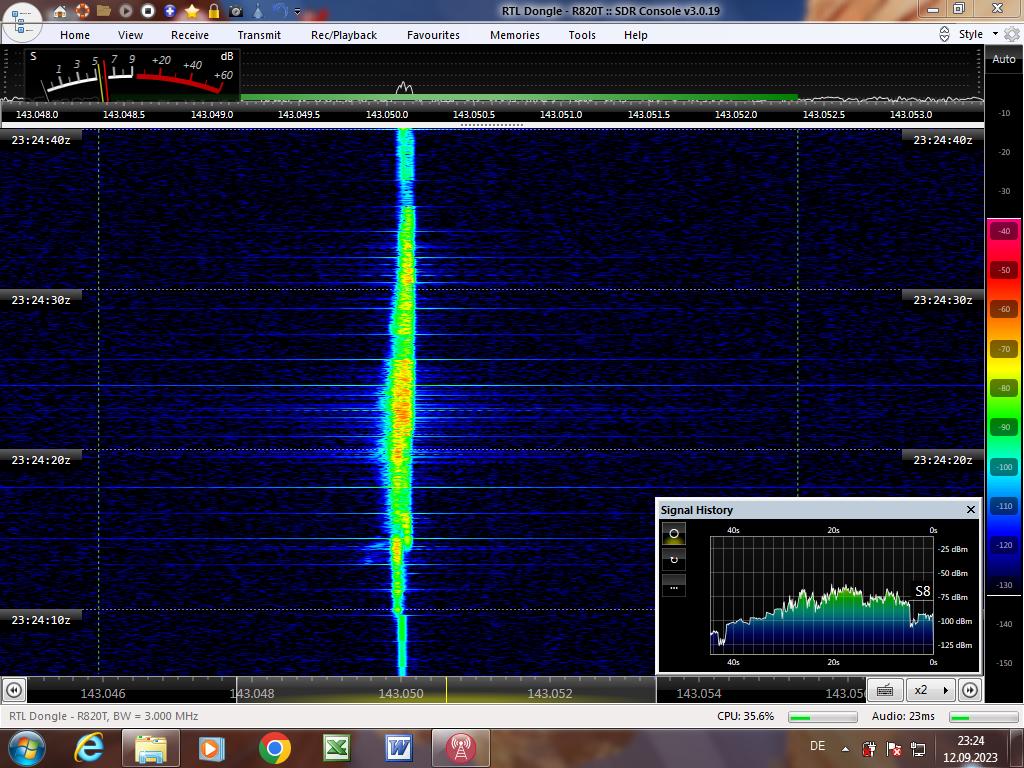
Task: Click the -110 level on color scale
Action: tap(1004, 506)
